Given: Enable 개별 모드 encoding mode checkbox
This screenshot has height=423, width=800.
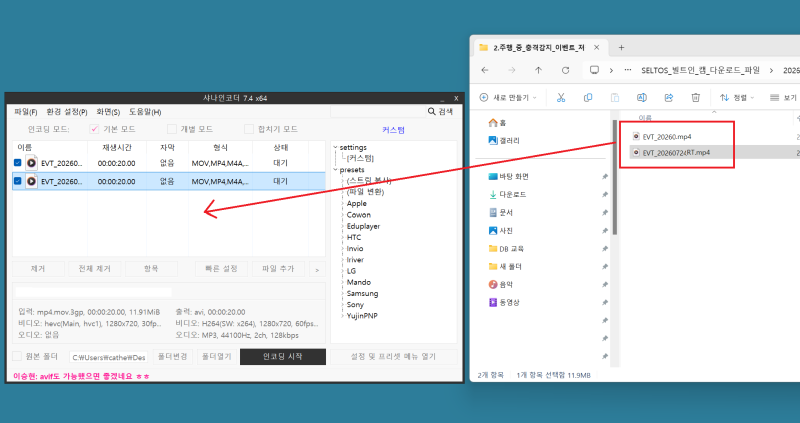Looking at the screenshot, I should pos(172,129).
